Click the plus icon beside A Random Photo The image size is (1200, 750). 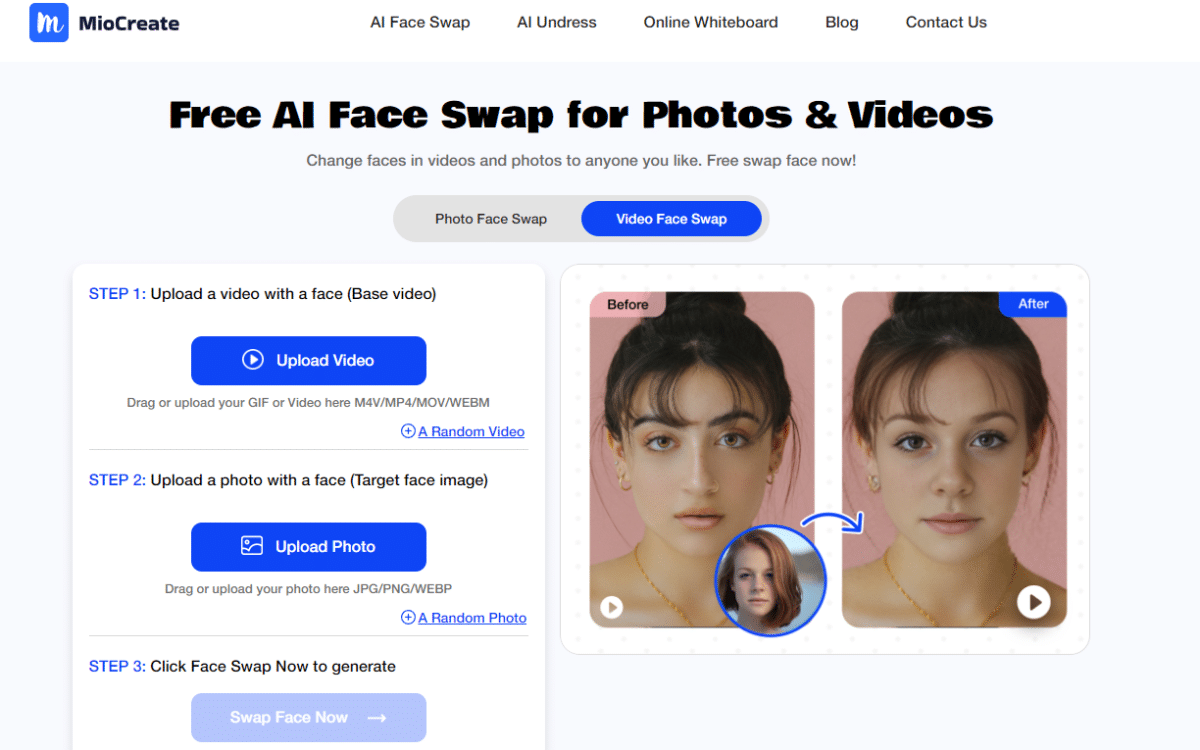click(408, 617)
